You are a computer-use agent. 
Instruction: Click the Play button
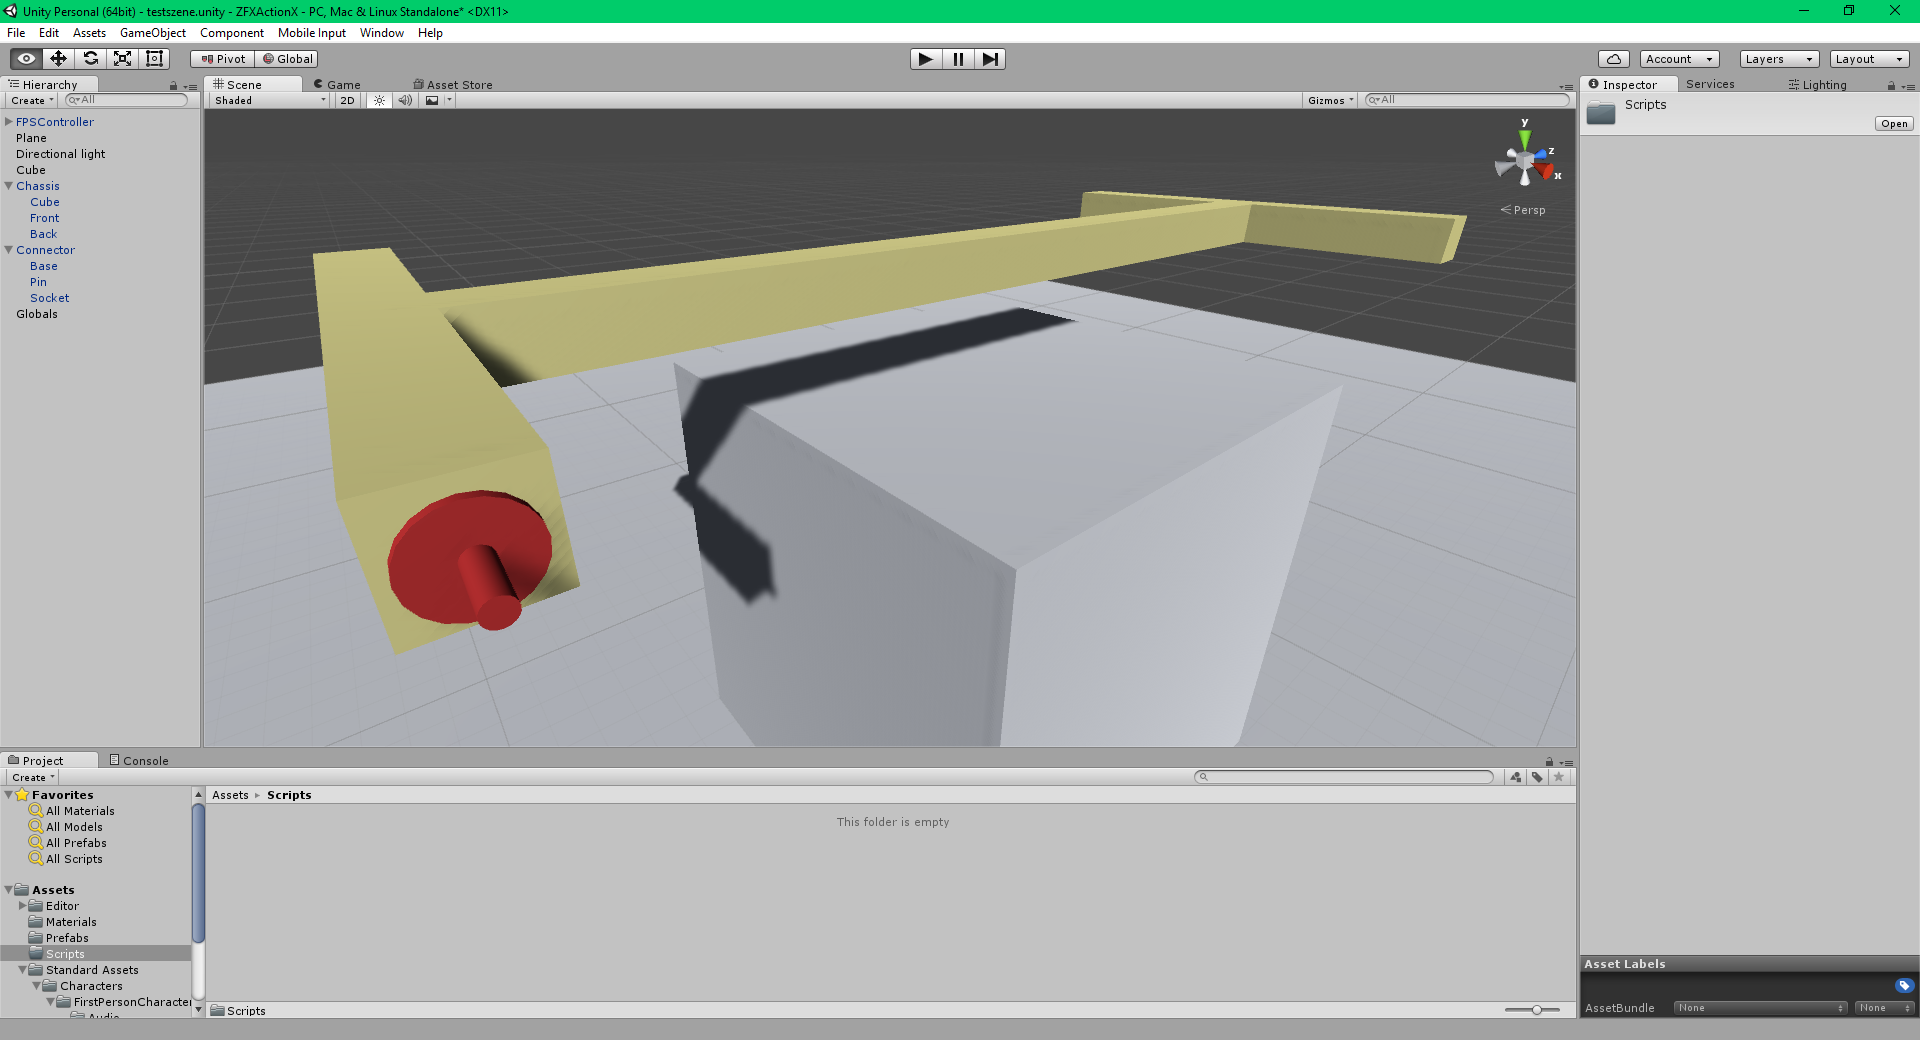(x=925, y=59)
